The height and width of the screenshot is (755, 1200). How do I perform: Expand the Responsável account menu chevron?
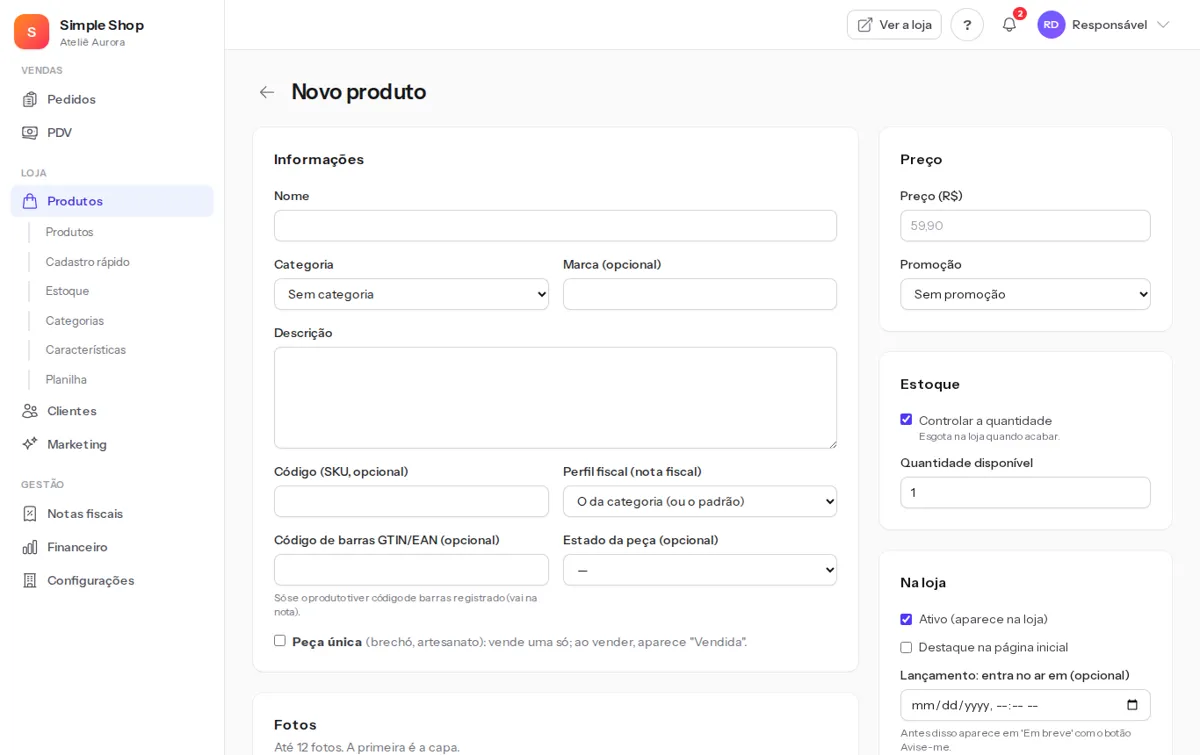pos(1163,25)
